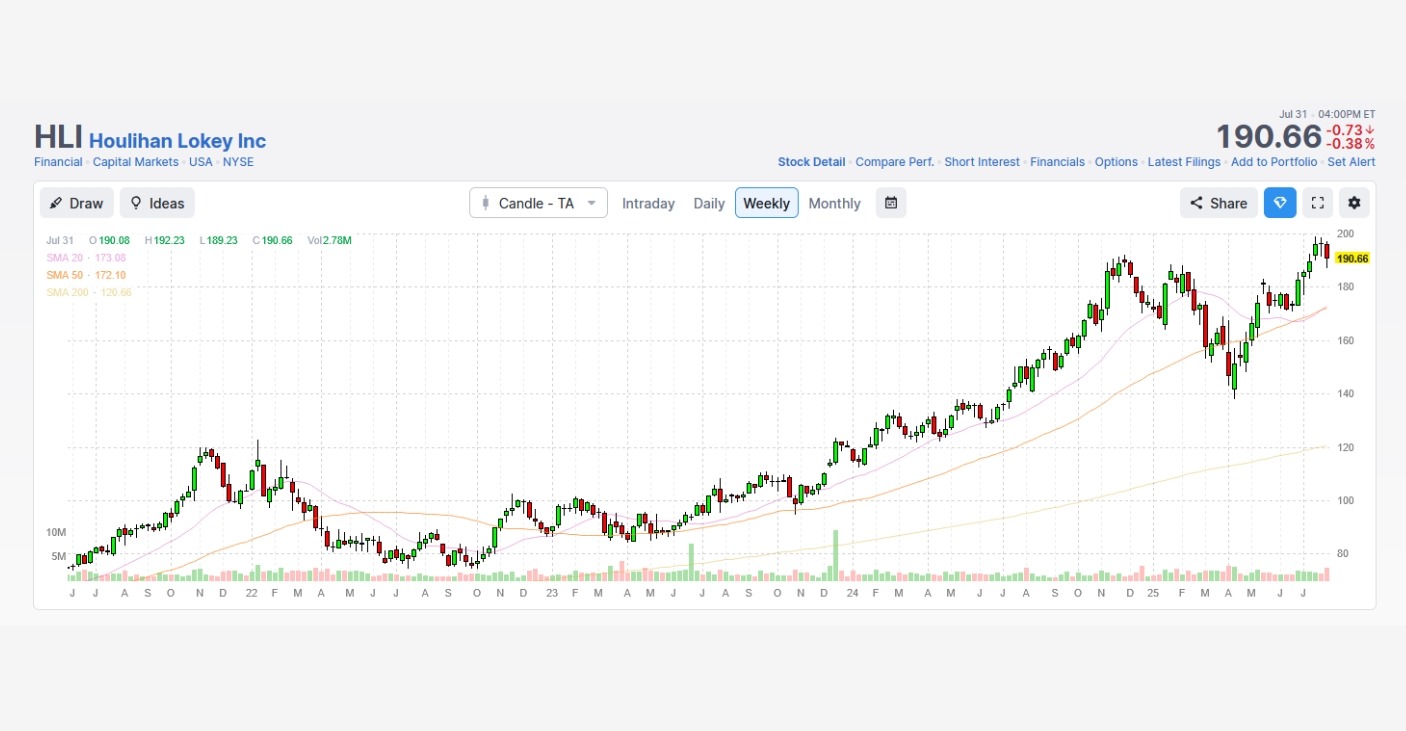Open the Options link

(1116, 162)
